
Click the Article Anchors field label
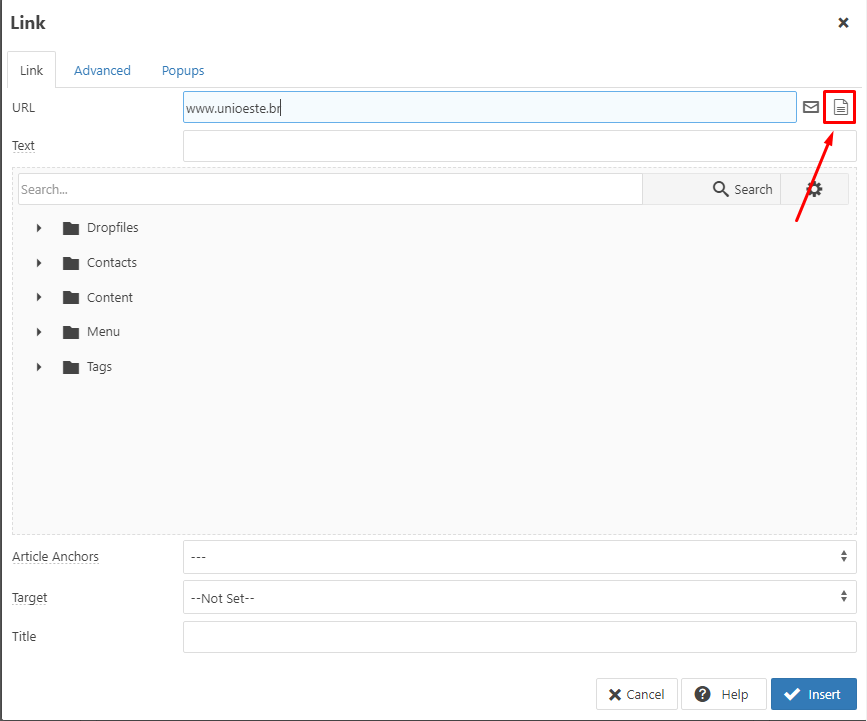(55, 557)
